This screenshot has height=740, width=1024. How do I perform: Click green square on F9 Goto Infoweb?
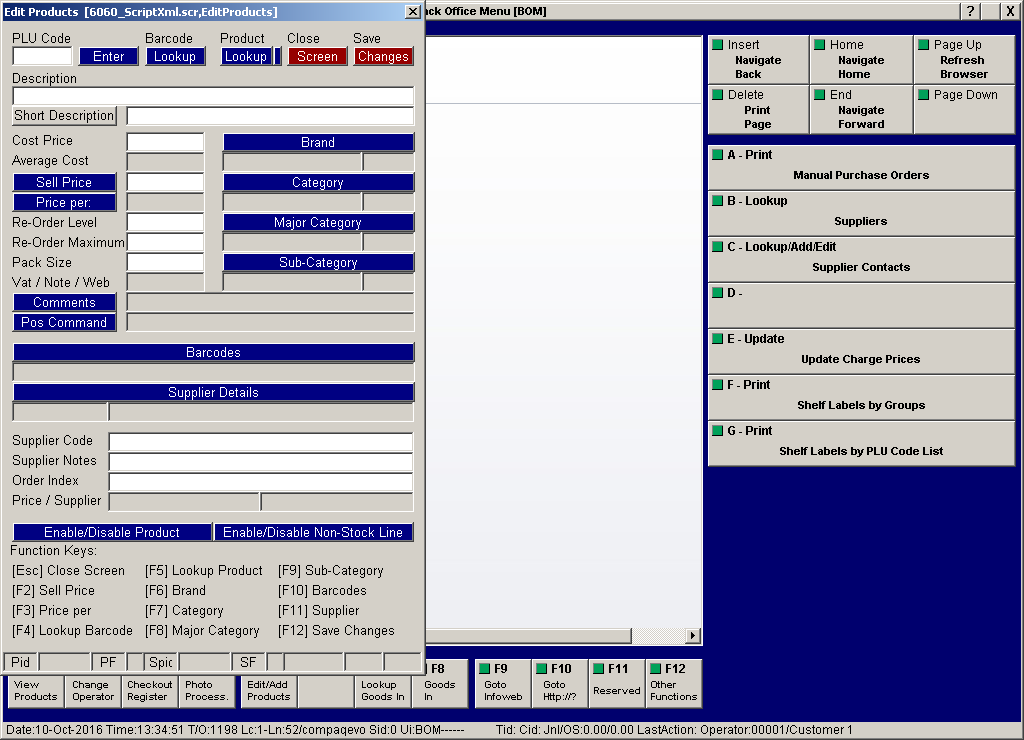(485, 668)
